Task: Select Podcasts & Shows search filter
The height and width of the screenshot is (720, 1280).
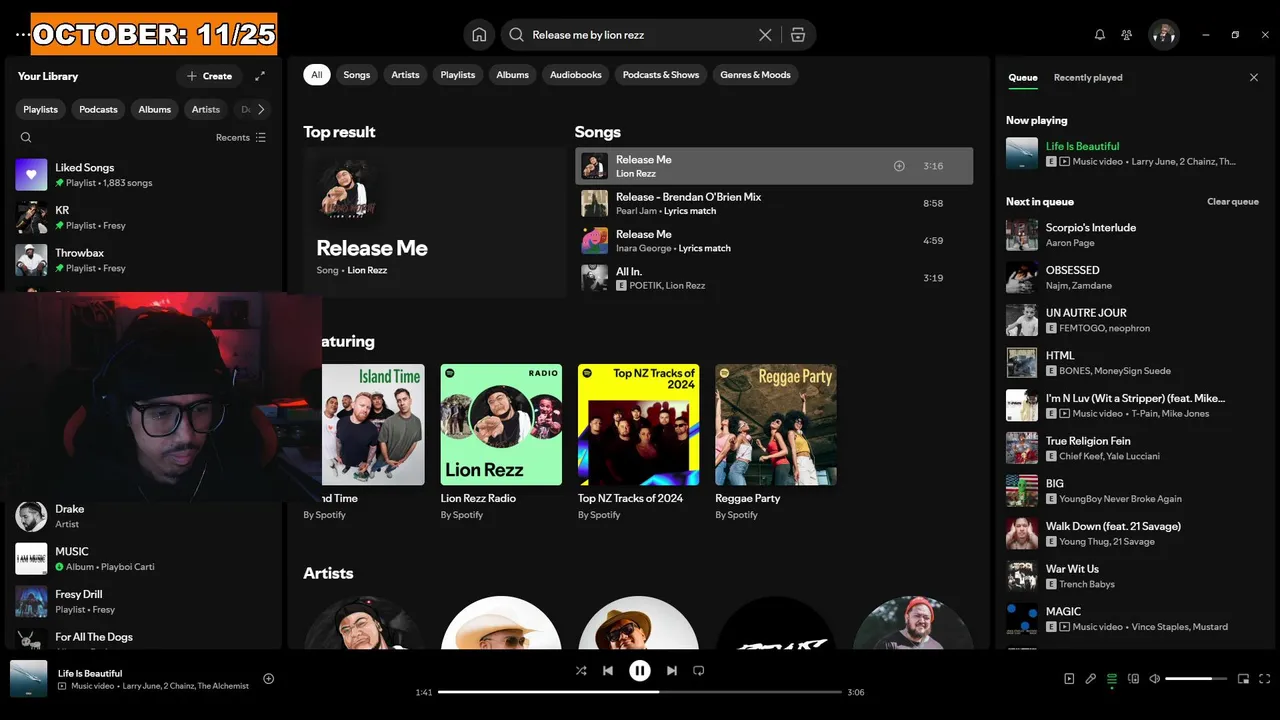Action: [661, 75]
